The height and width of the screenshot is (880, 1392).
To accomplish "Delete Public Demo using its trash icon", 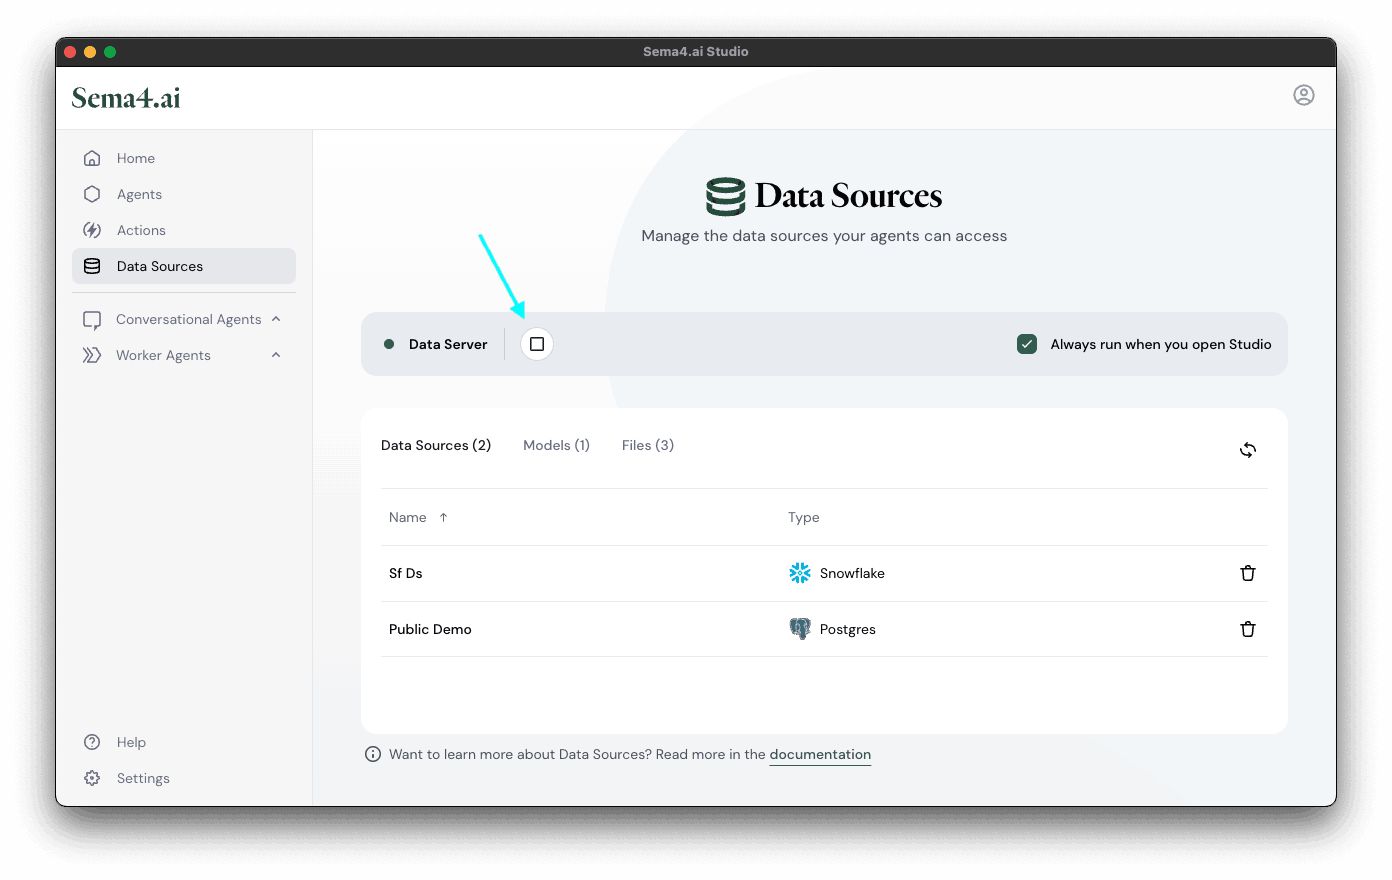I will pos(1247,629).
